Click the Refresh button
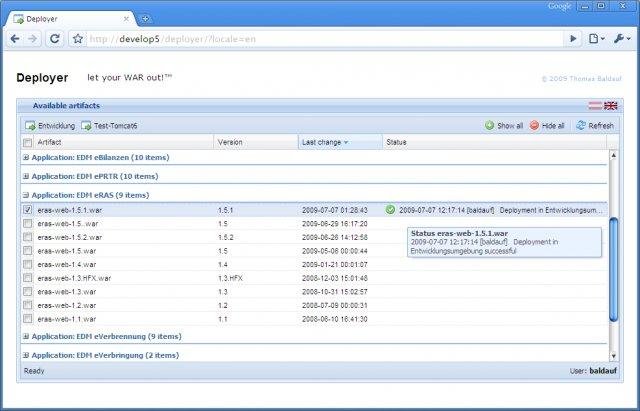 click(595, 126)
